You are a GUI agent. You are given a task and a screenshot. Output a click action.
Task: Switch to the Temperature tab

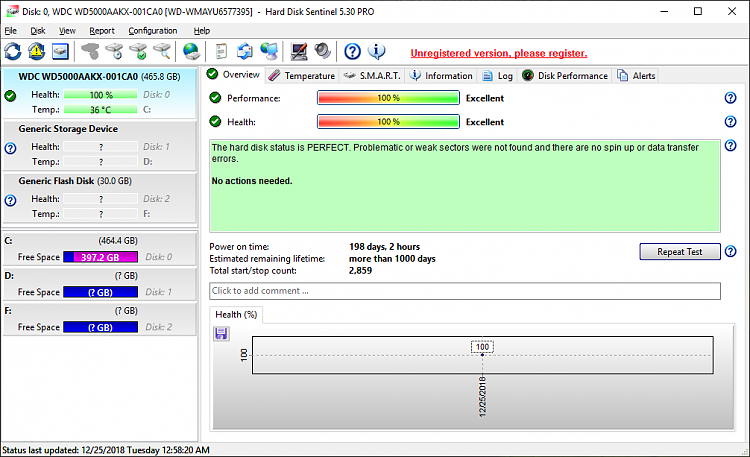click(302, 76)
